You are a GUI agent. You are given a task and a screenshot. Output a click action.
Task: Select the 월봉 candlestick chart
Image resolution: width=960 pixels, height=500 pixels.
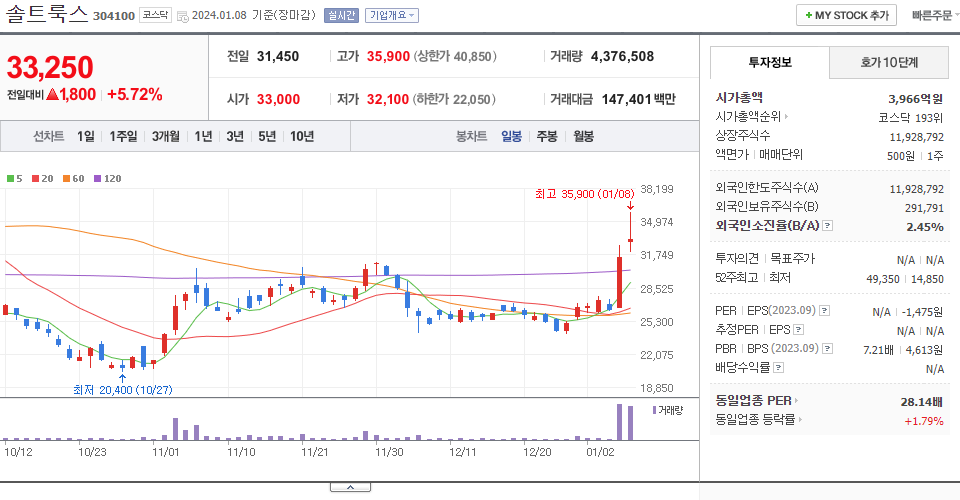click(x=583, y=136)
